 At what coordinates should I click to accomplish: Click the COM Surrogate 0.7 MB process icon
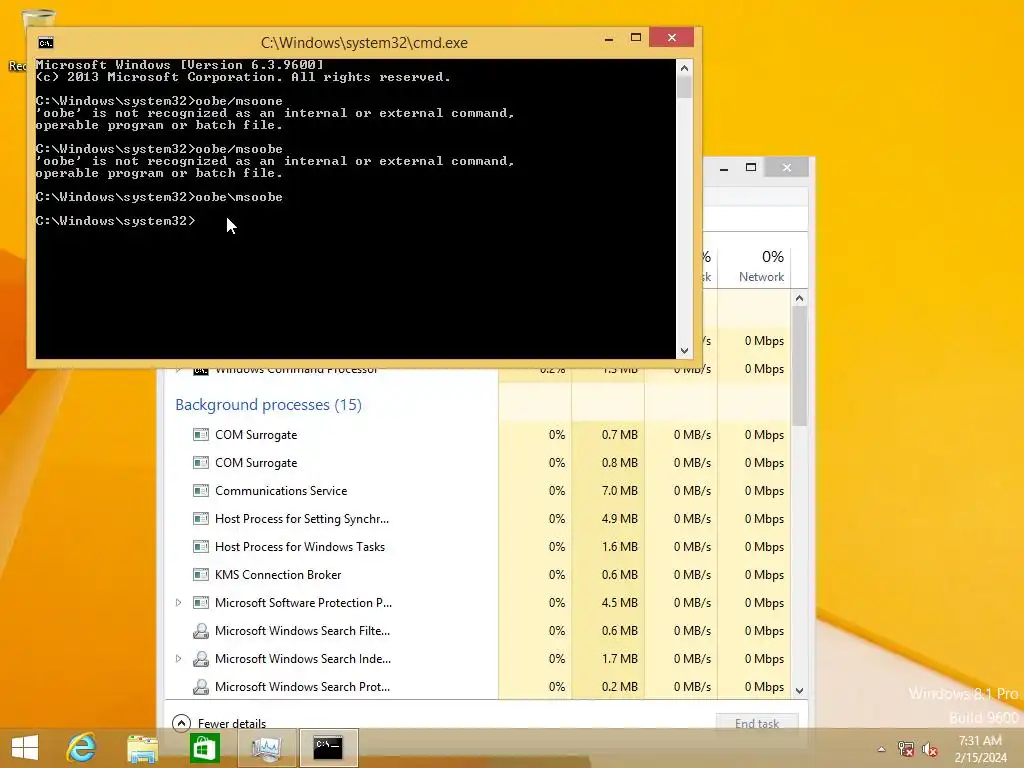pyautogui.click(x=200, y=434)
